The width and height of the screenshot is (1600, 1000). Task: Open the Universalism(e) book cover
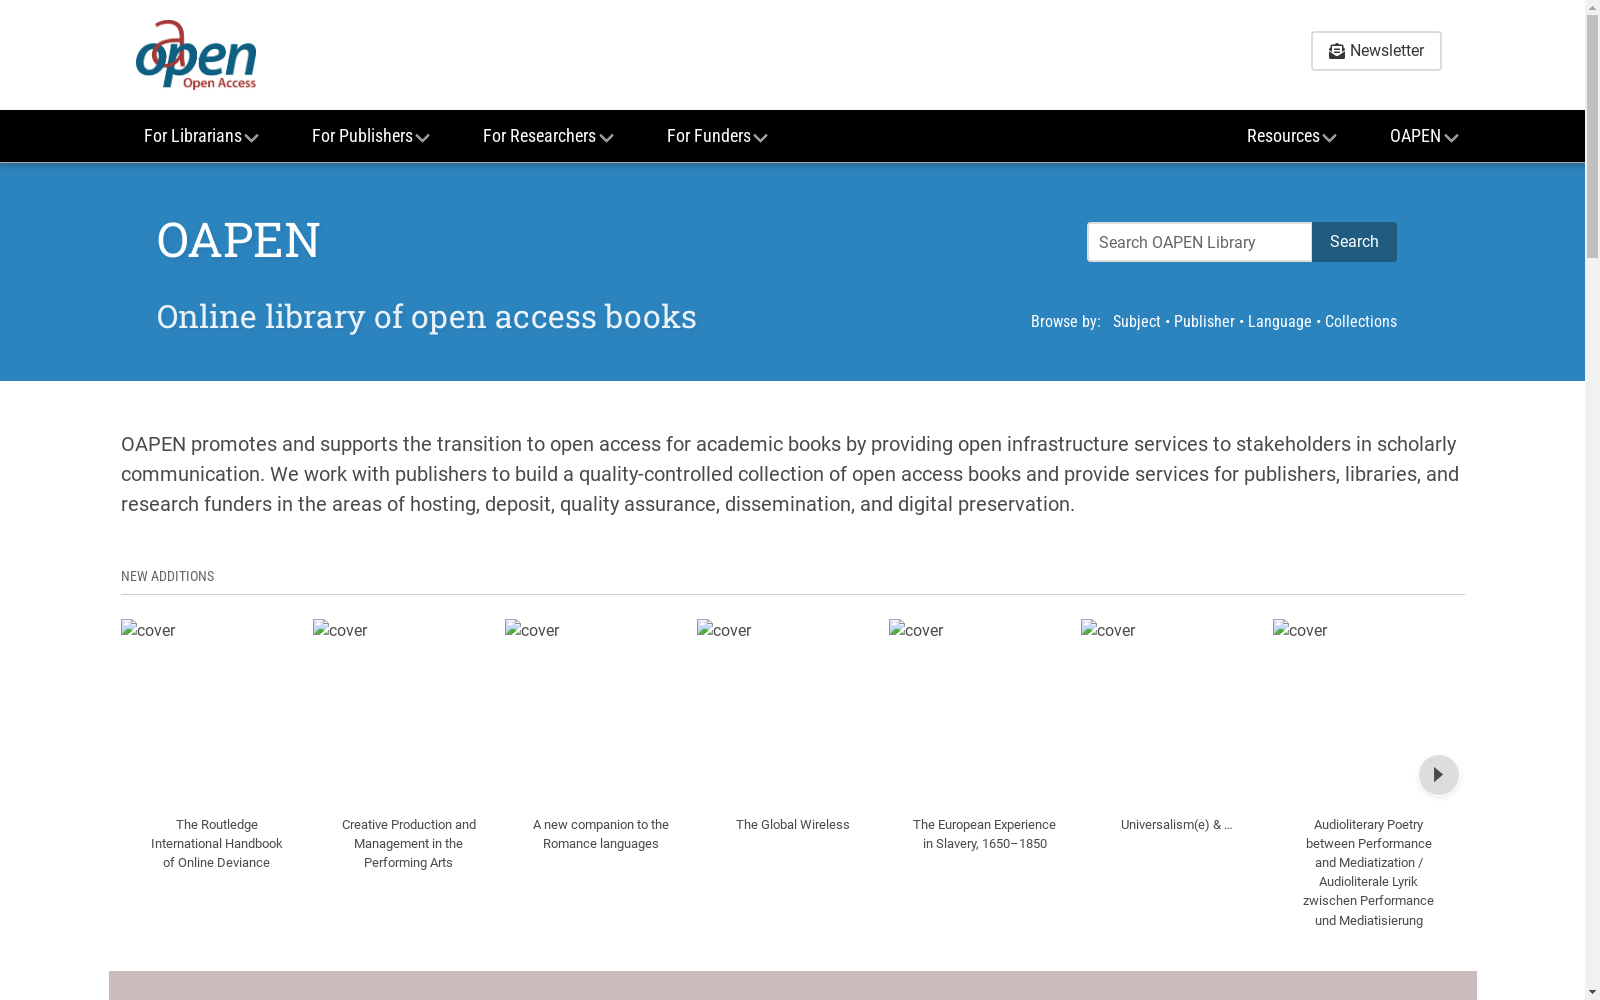[x=1108, y=630]
